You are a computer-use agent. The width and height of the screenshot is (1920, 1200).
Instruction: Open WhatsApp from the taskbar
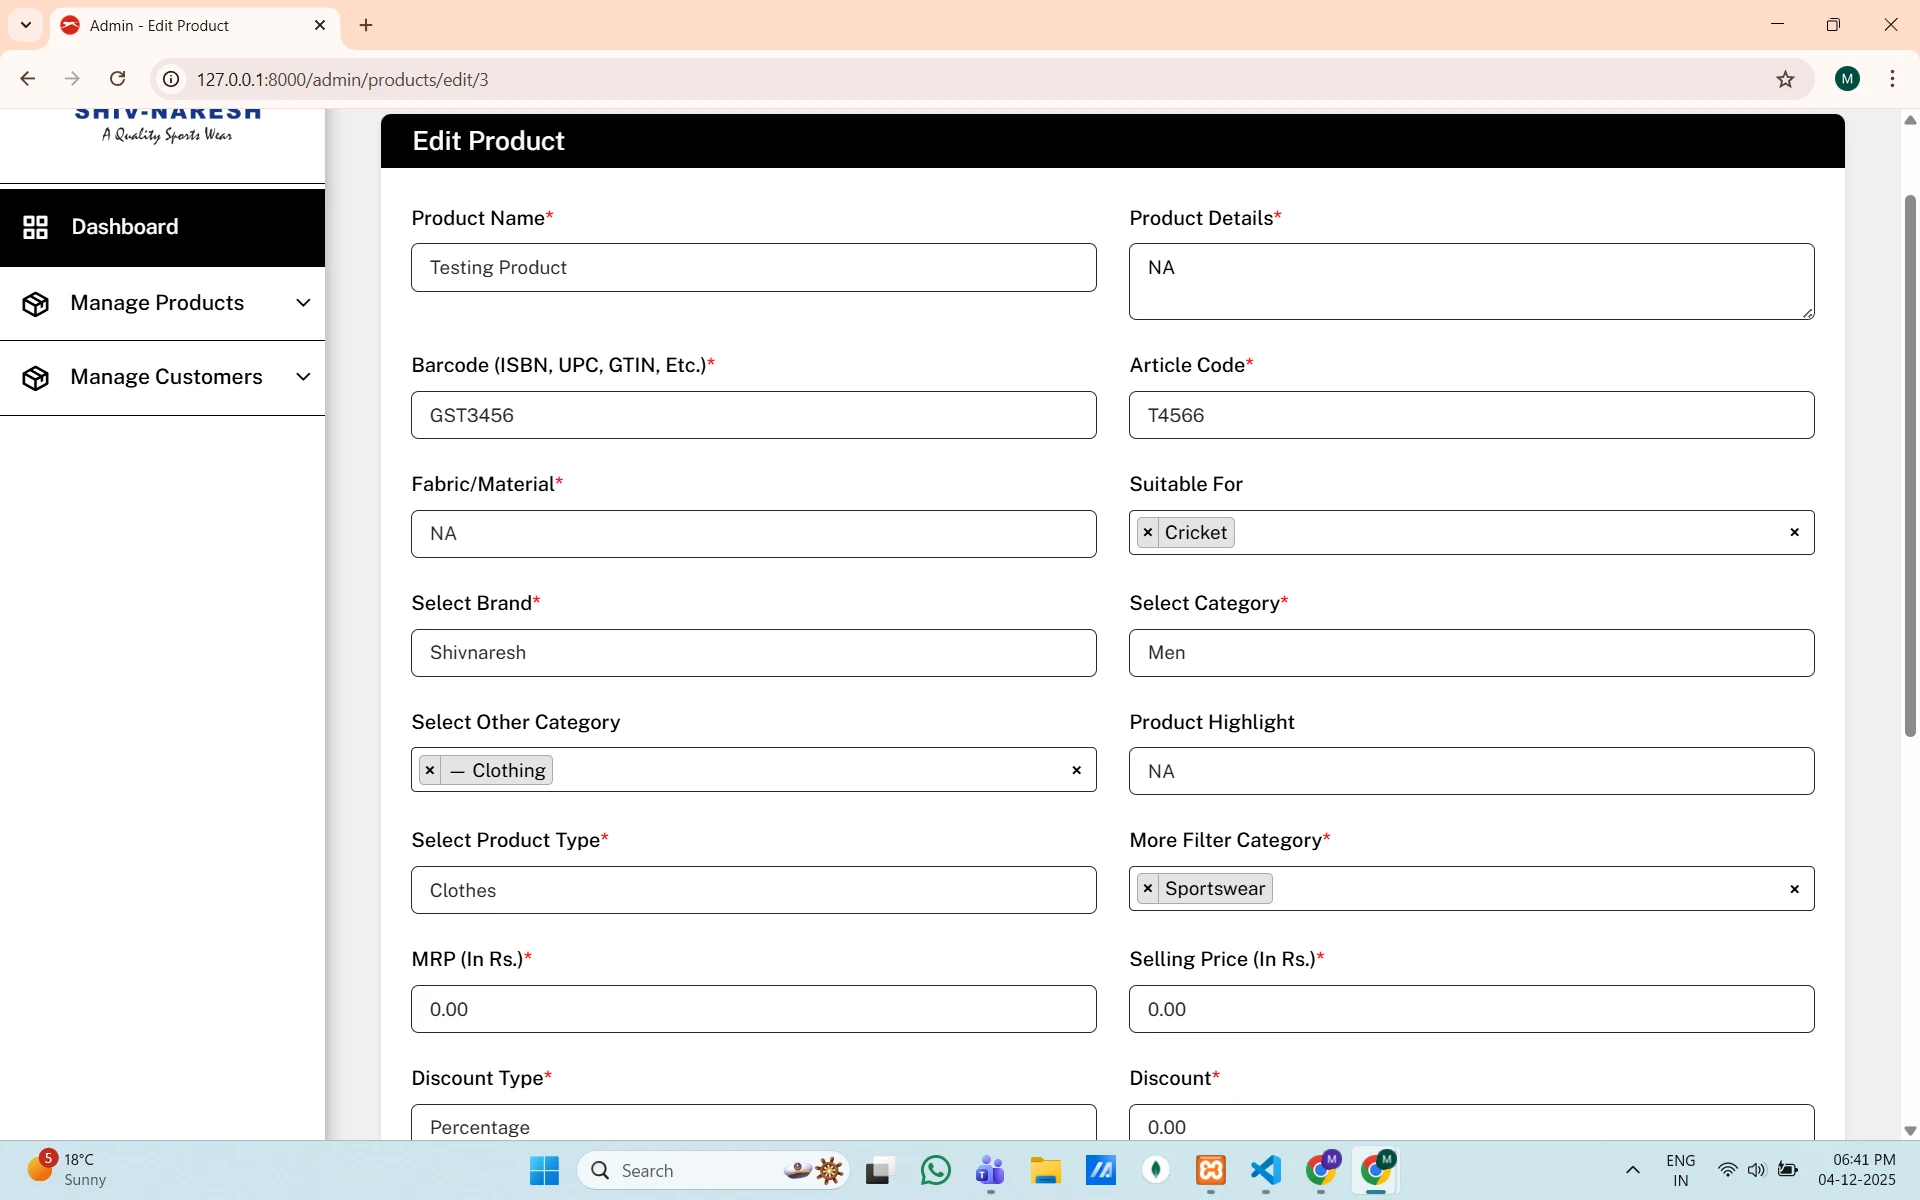click(935, 1170)
